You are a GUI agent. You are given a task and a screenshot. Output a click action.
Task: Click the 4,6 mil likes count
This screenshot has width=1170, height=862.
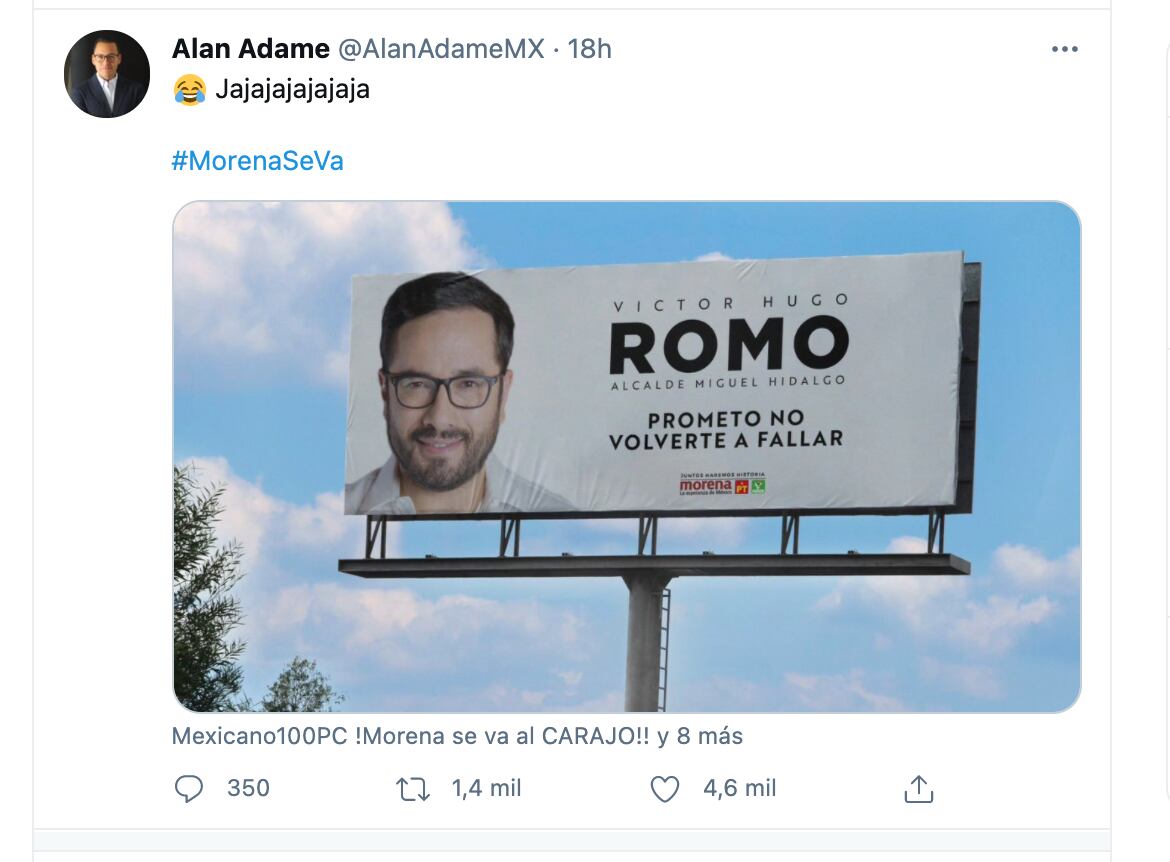pyautogui.click(x=740, y=788)
